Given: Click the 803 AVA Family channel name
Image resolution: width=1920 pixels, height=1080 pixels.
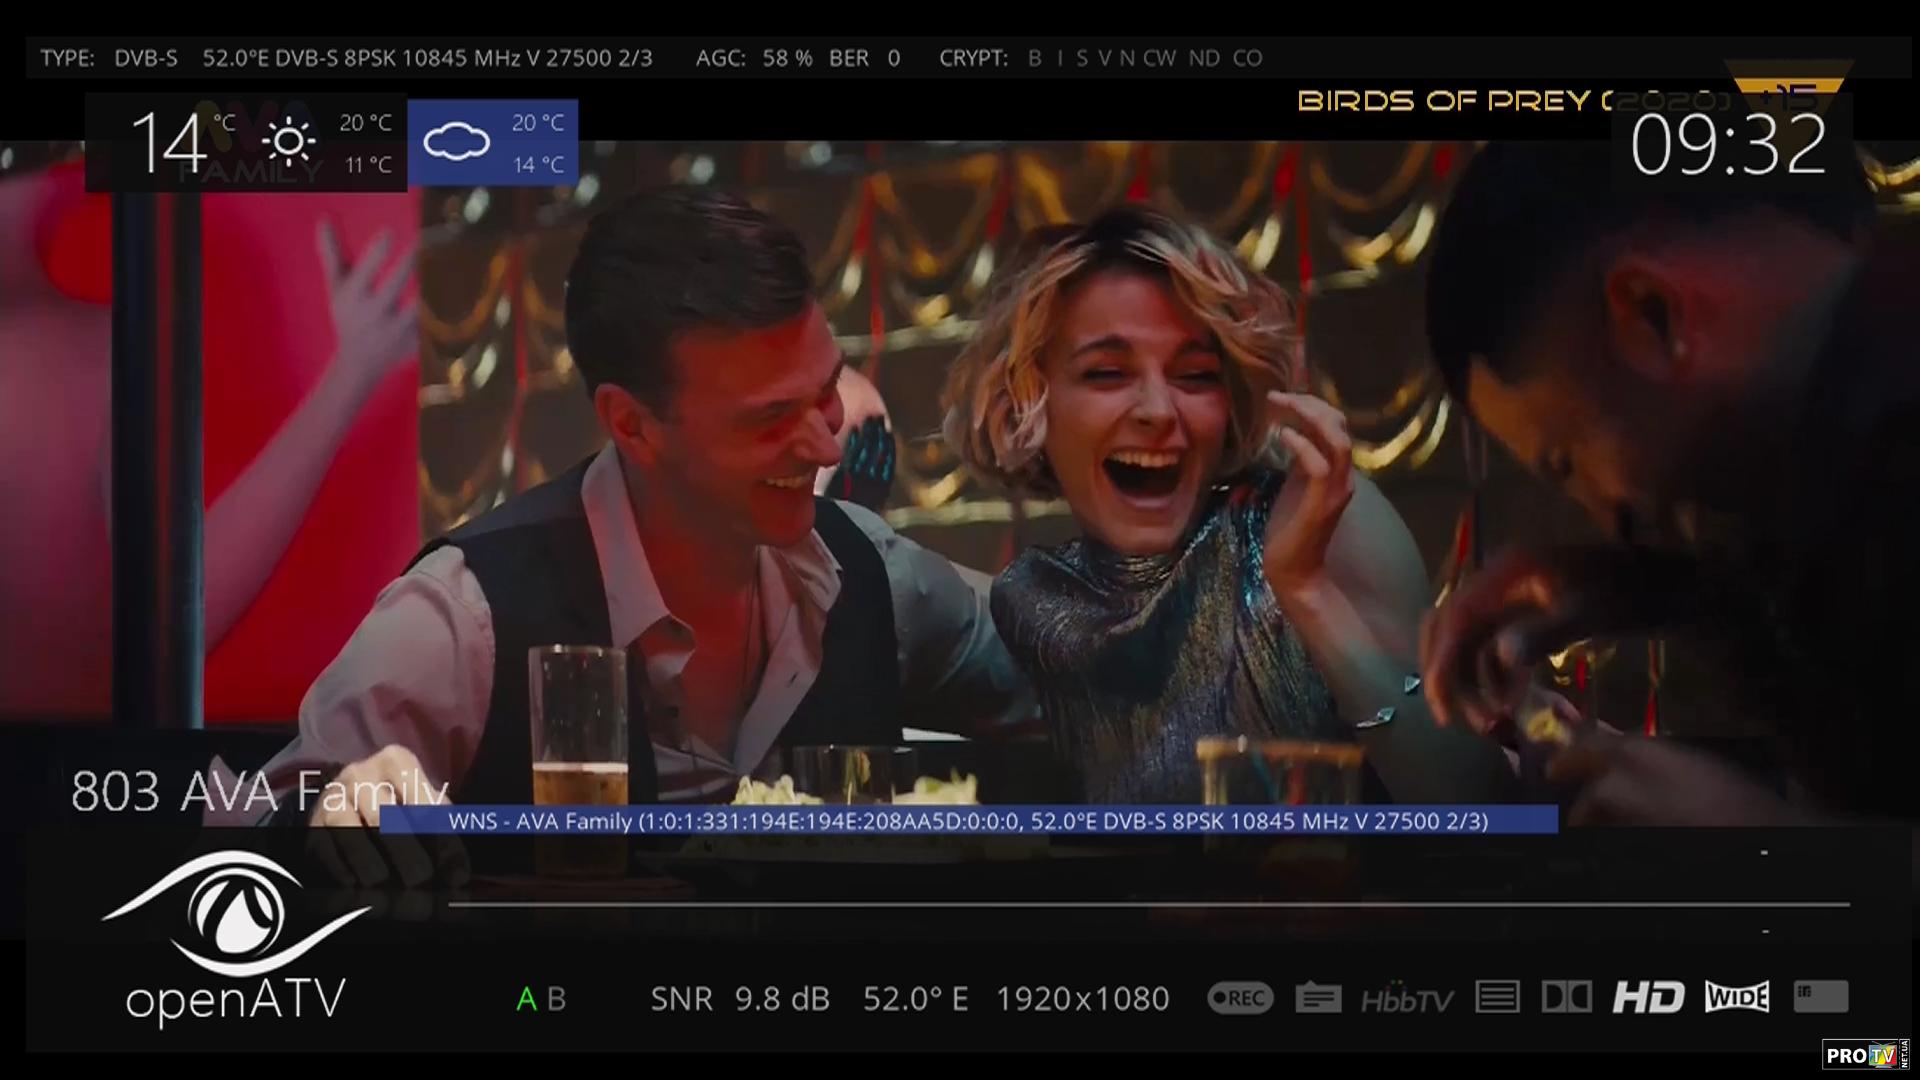Looking at the screenshot, I should click(x=259, y=792).
